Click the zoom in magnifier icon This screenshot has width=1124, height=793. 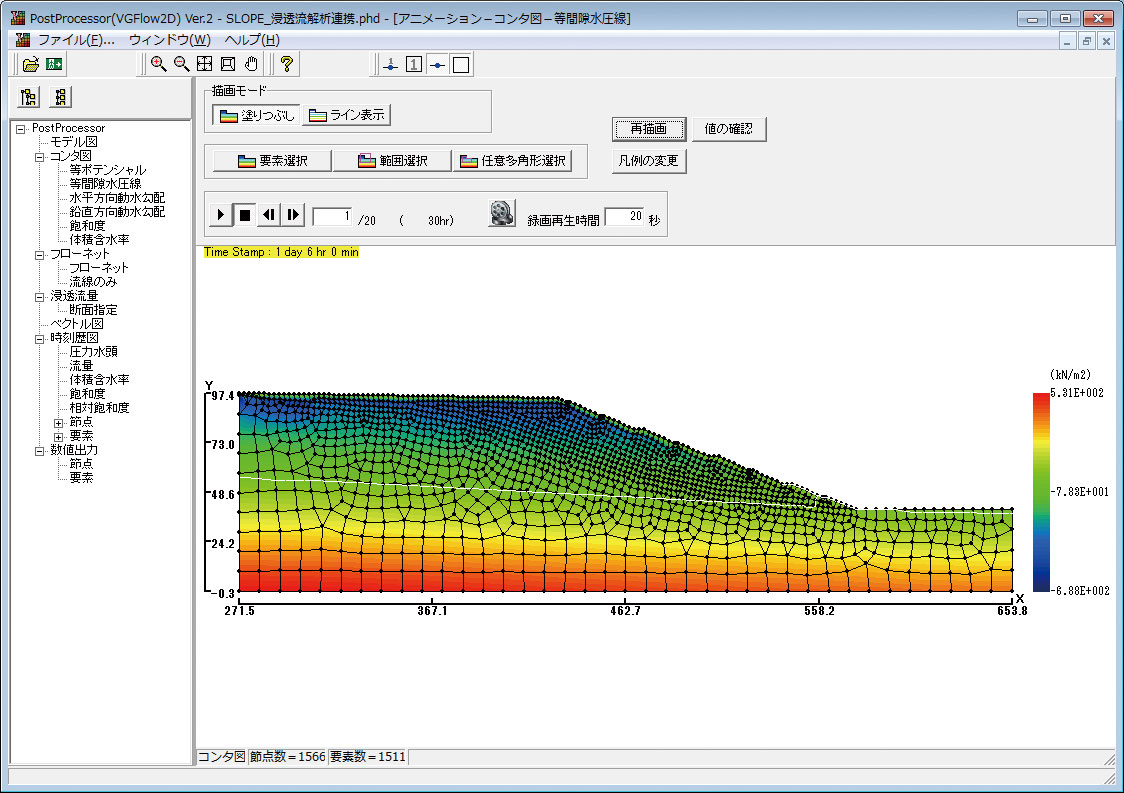[158, 64]
